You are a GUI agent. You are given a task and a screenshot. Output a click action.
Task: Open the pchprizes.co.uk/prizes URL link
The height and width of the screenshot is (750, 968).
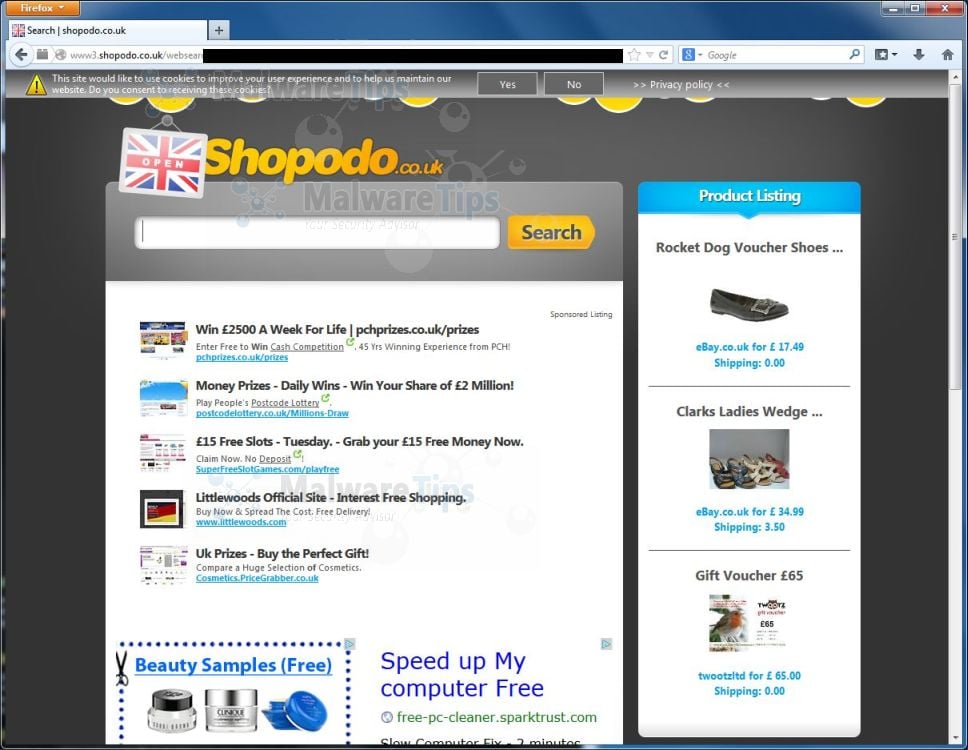point(242,357)
